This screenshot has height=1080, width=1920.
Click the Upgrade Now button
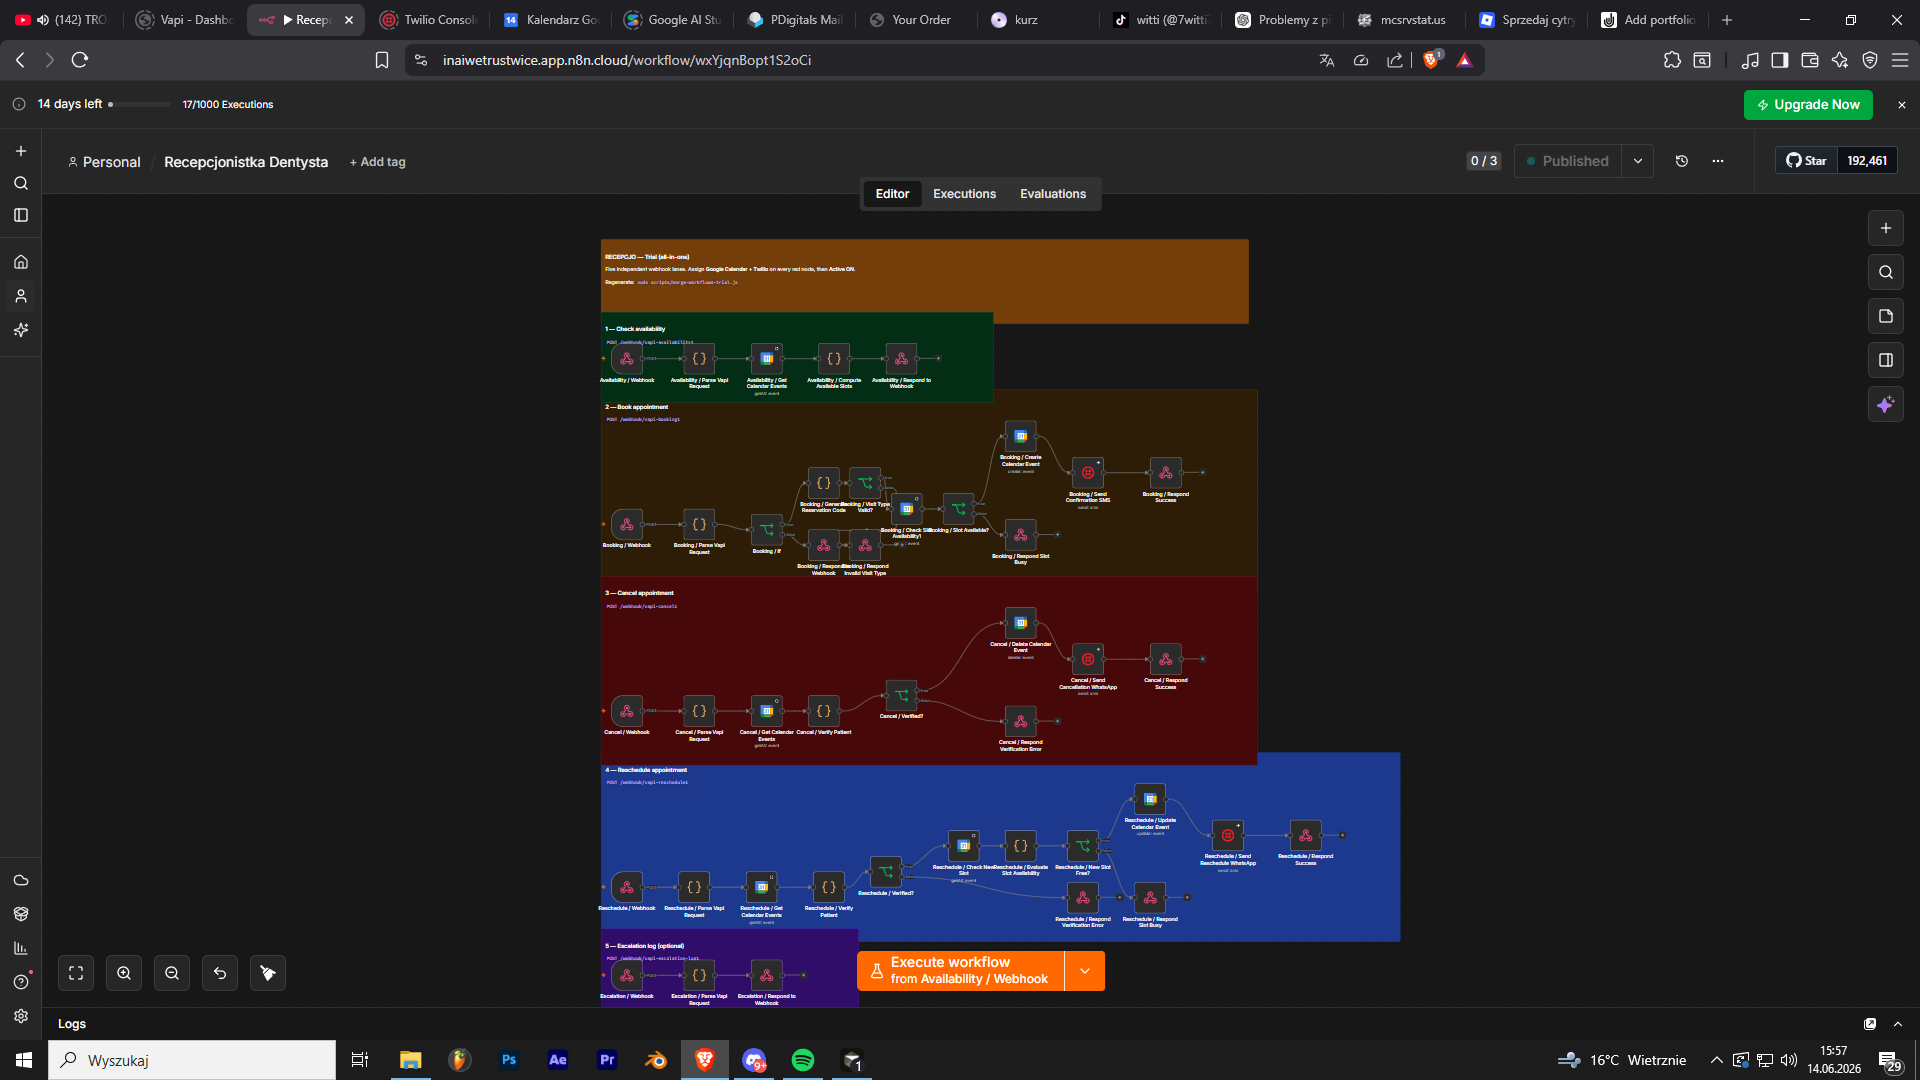pyautogui.click(x=1808, y=105)
